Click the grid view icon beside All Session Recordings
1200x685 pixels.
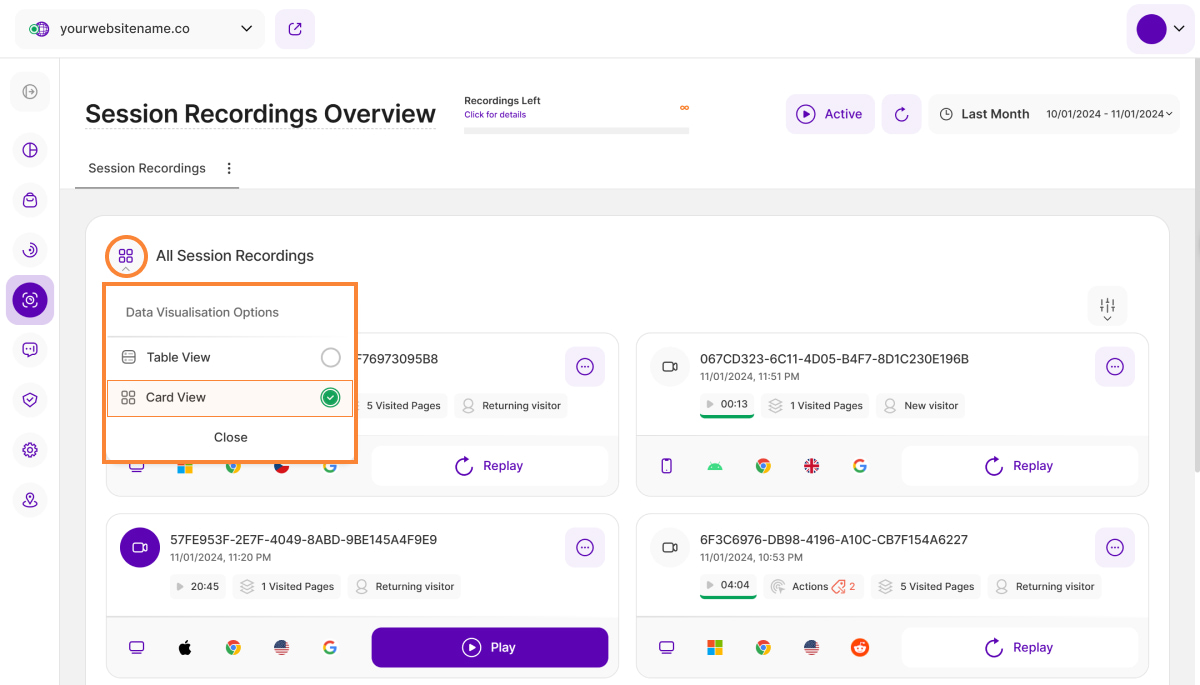click(126, 256)
